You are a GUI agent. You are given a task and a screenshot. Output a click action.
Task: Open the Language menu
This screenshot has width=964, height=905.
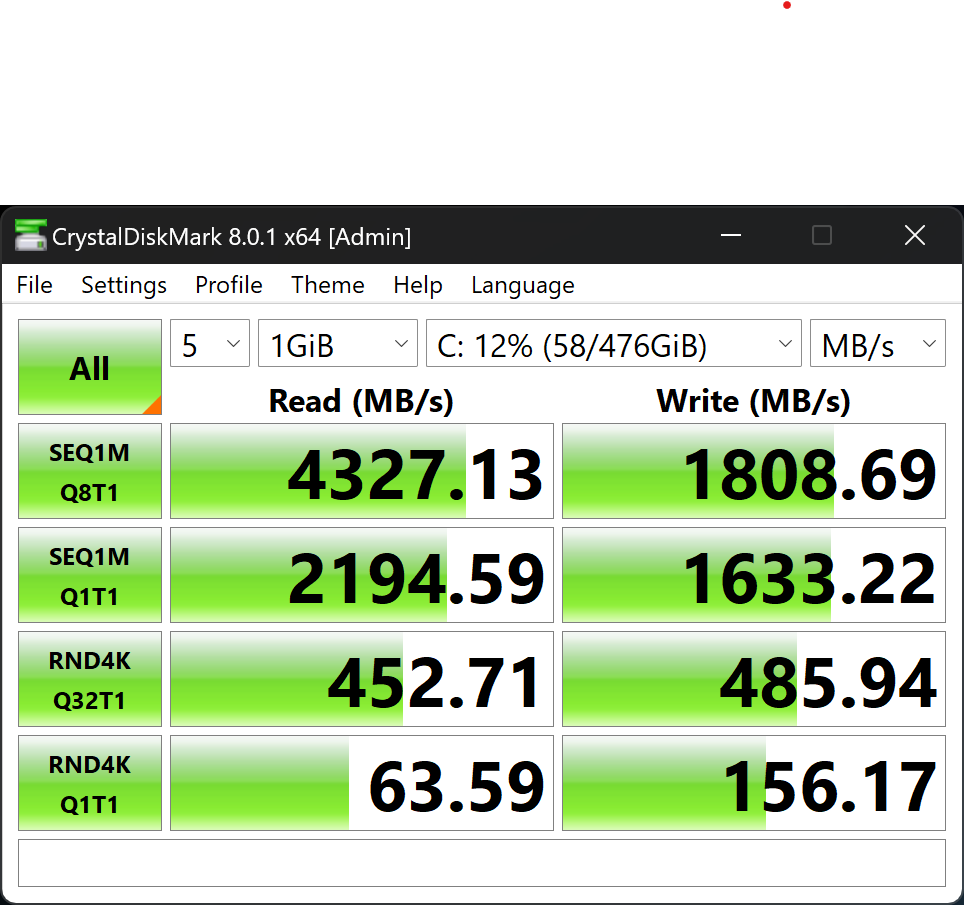coord(523,285)
